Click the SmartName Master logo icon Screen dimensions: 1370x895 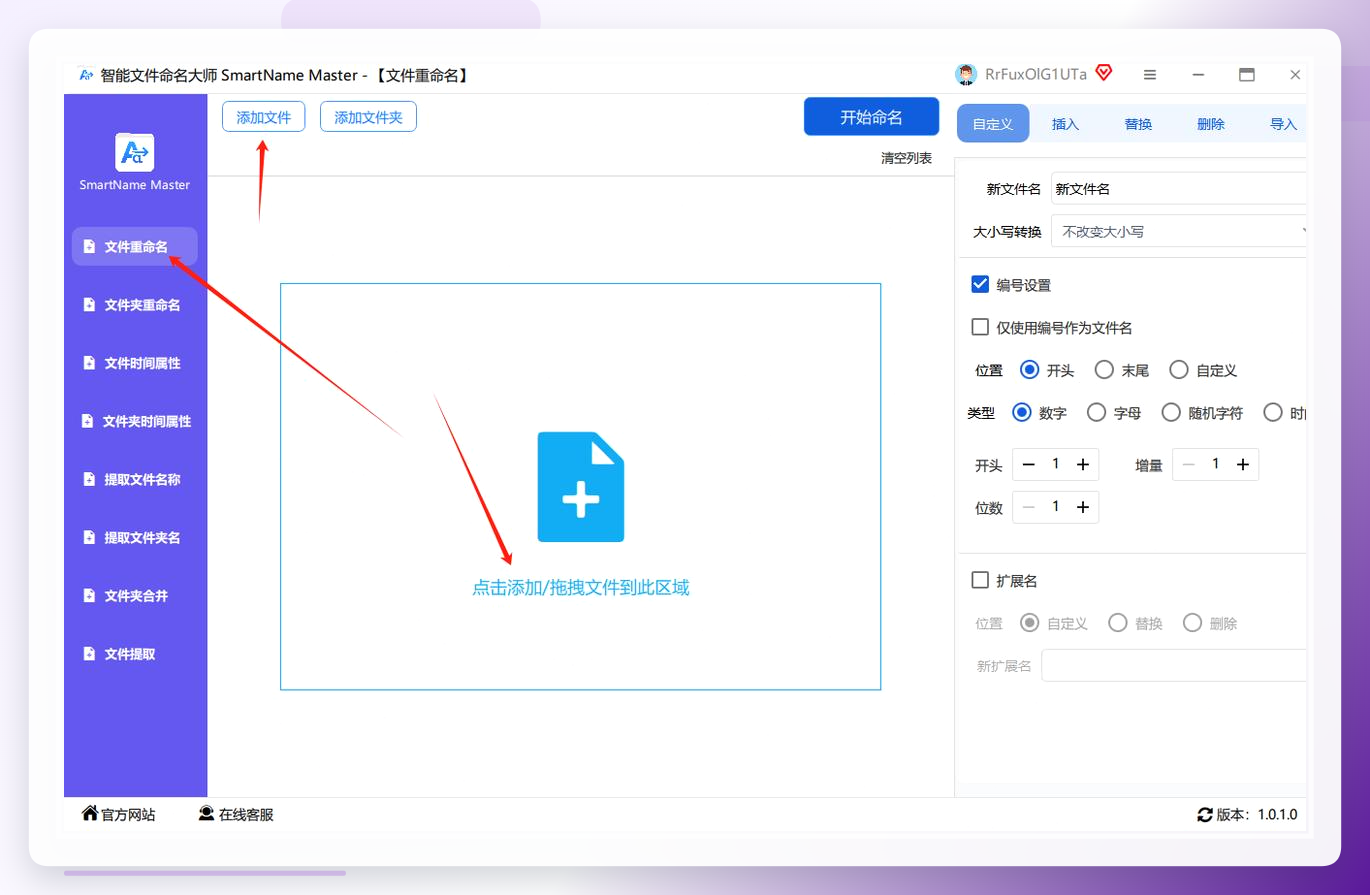coord(134,152)
